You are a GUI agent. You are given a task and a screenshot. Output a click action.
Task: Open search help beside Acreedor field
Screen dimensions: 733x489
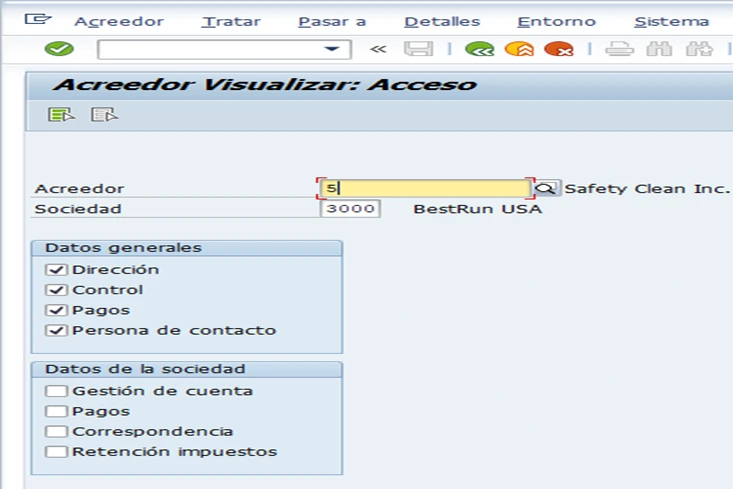[546, 188]
